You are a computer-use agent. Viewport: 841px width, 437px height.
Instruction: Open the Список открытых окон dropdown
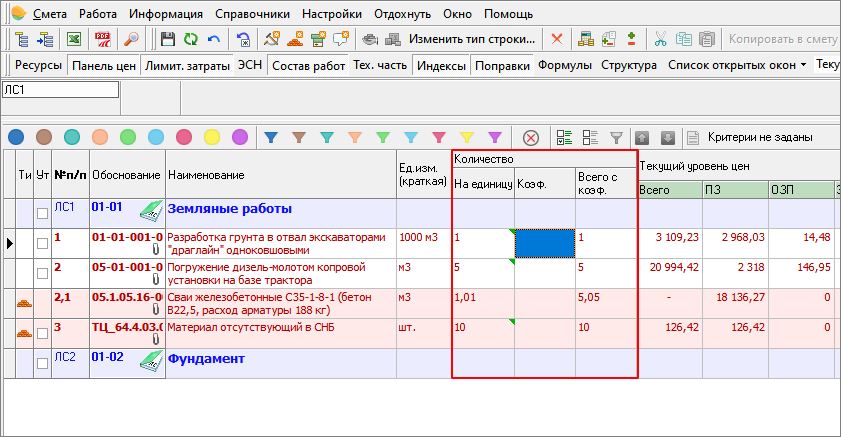point(738,66)
